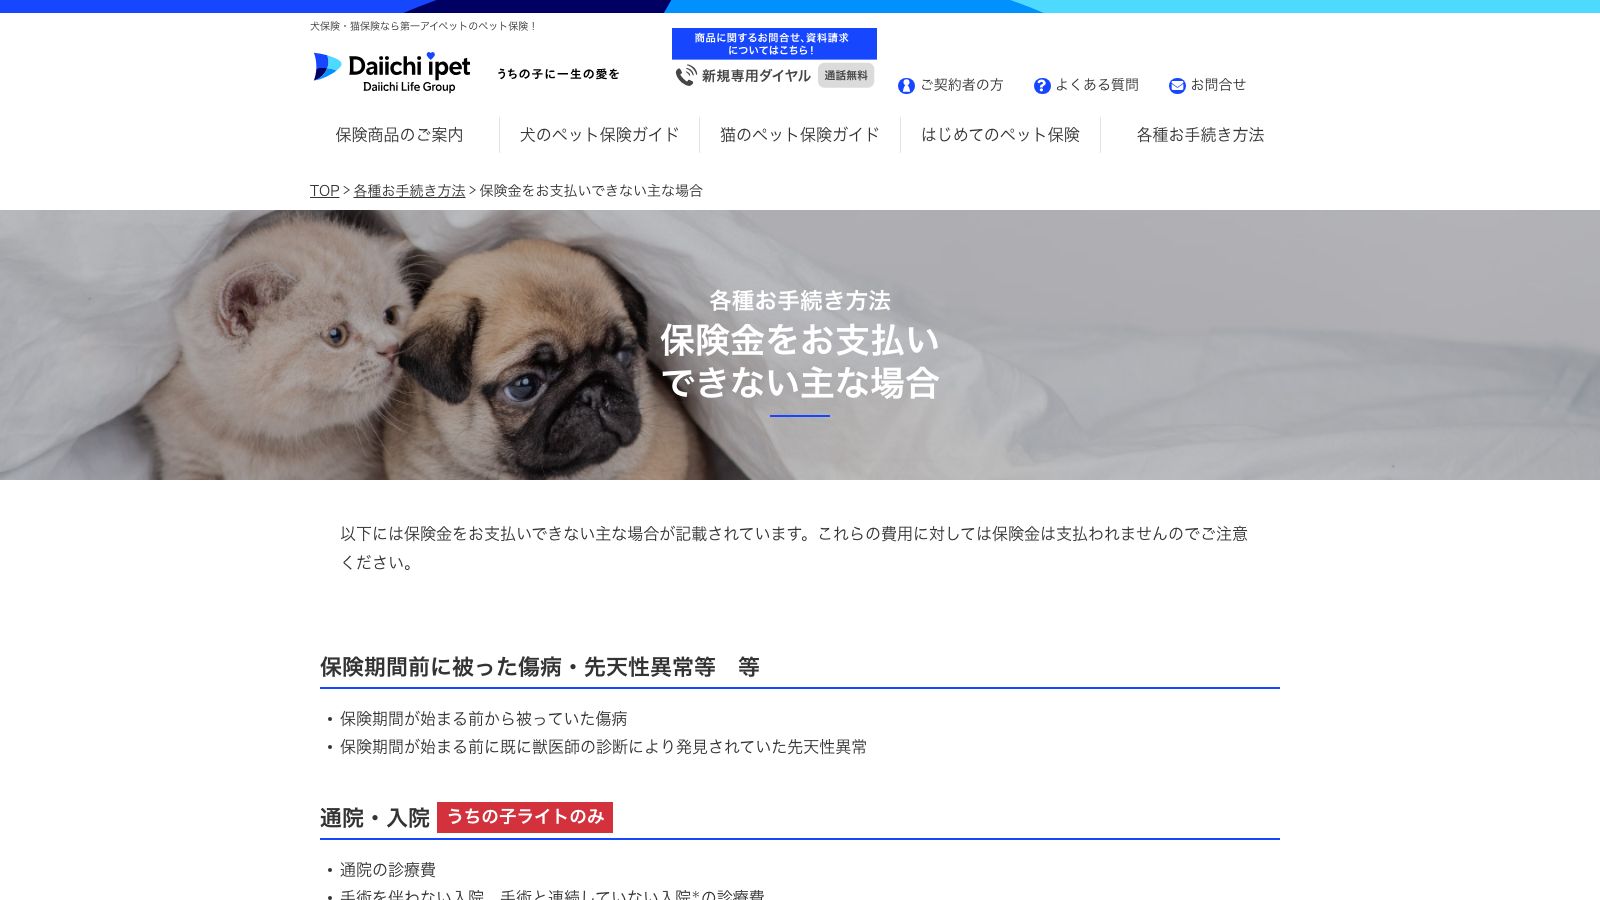This screenshot has height=900, width=1600.
Task: Click bullet about 獣医師の診断により発見されていた先天性異常
Action: point(604,747)
